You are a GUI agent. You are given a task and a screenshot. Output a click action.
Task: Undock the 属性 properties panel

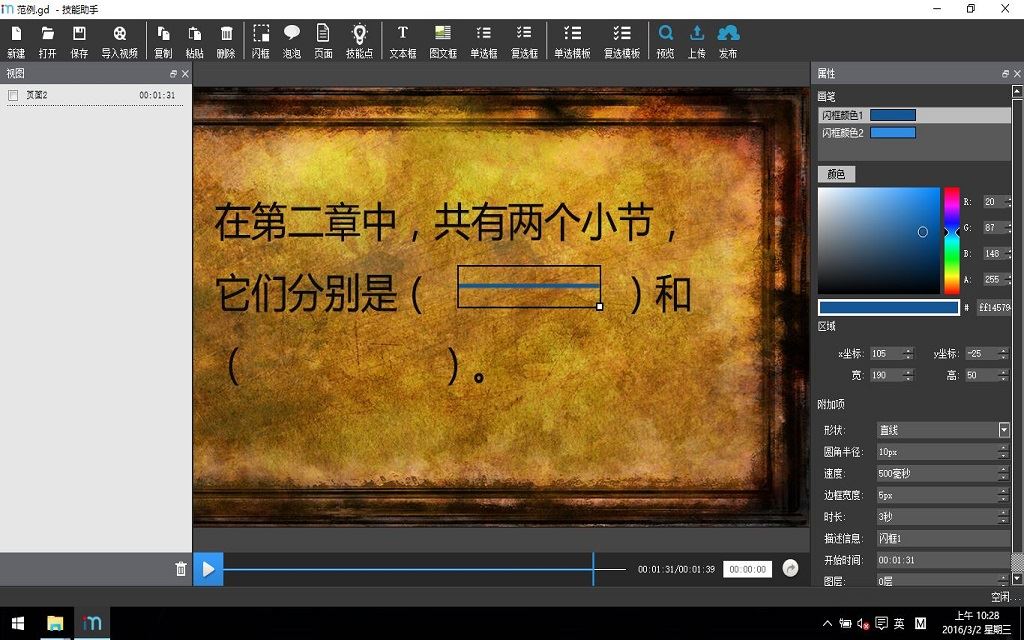[x=1005, y=74]
